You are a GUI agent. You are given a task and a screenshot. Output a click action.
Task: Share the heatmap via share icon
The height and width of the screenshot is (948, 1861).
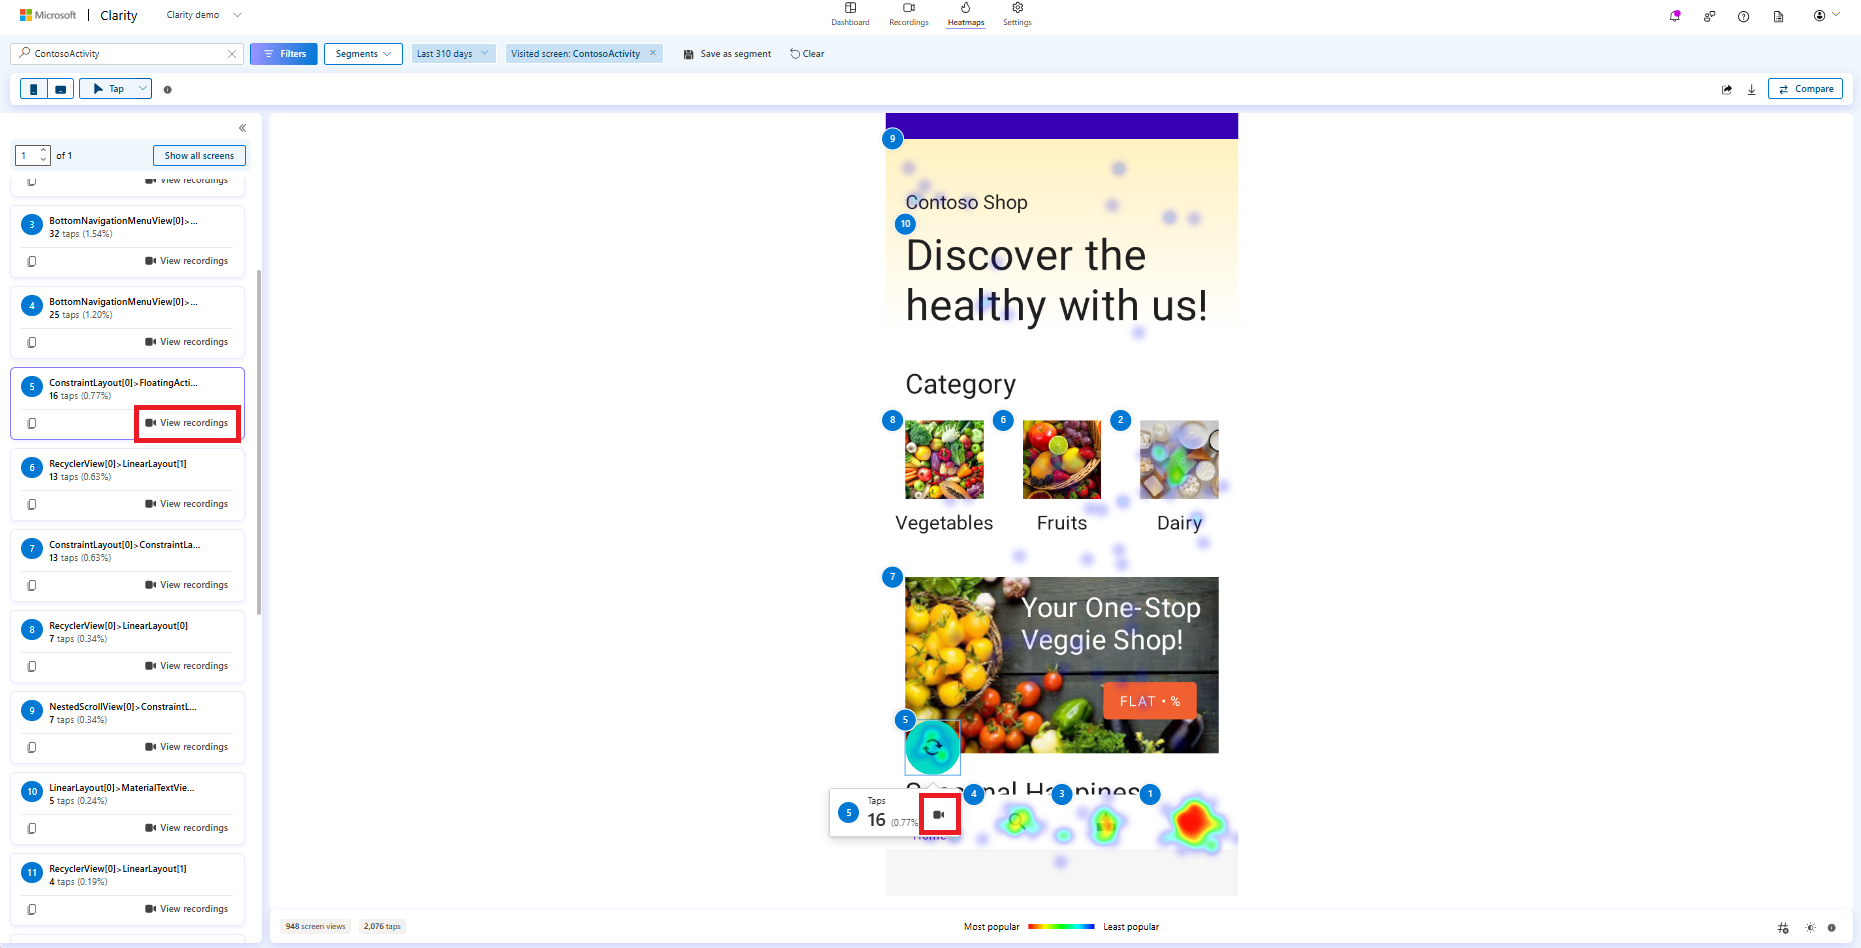(x=1726, y=89)
